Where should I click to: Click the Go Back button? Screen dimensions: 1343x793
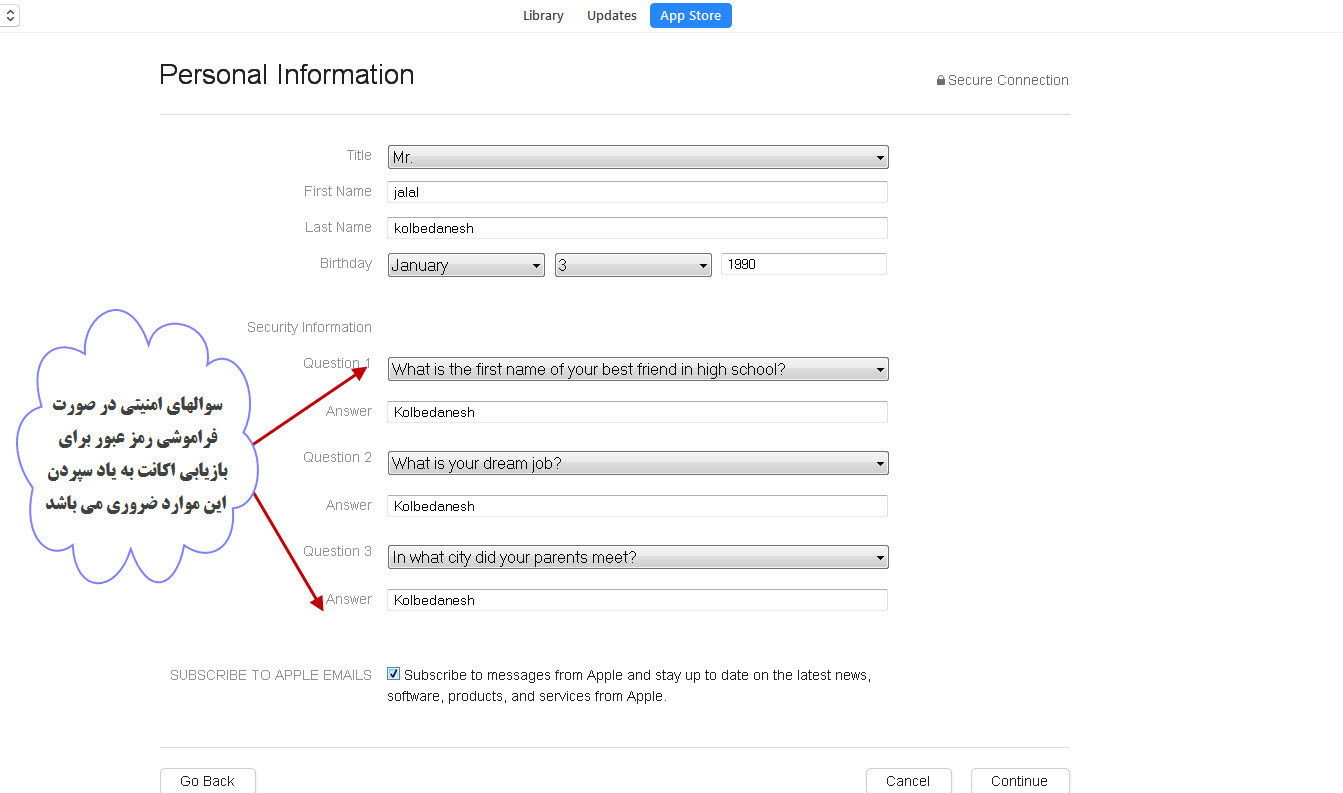click(207, 781)
